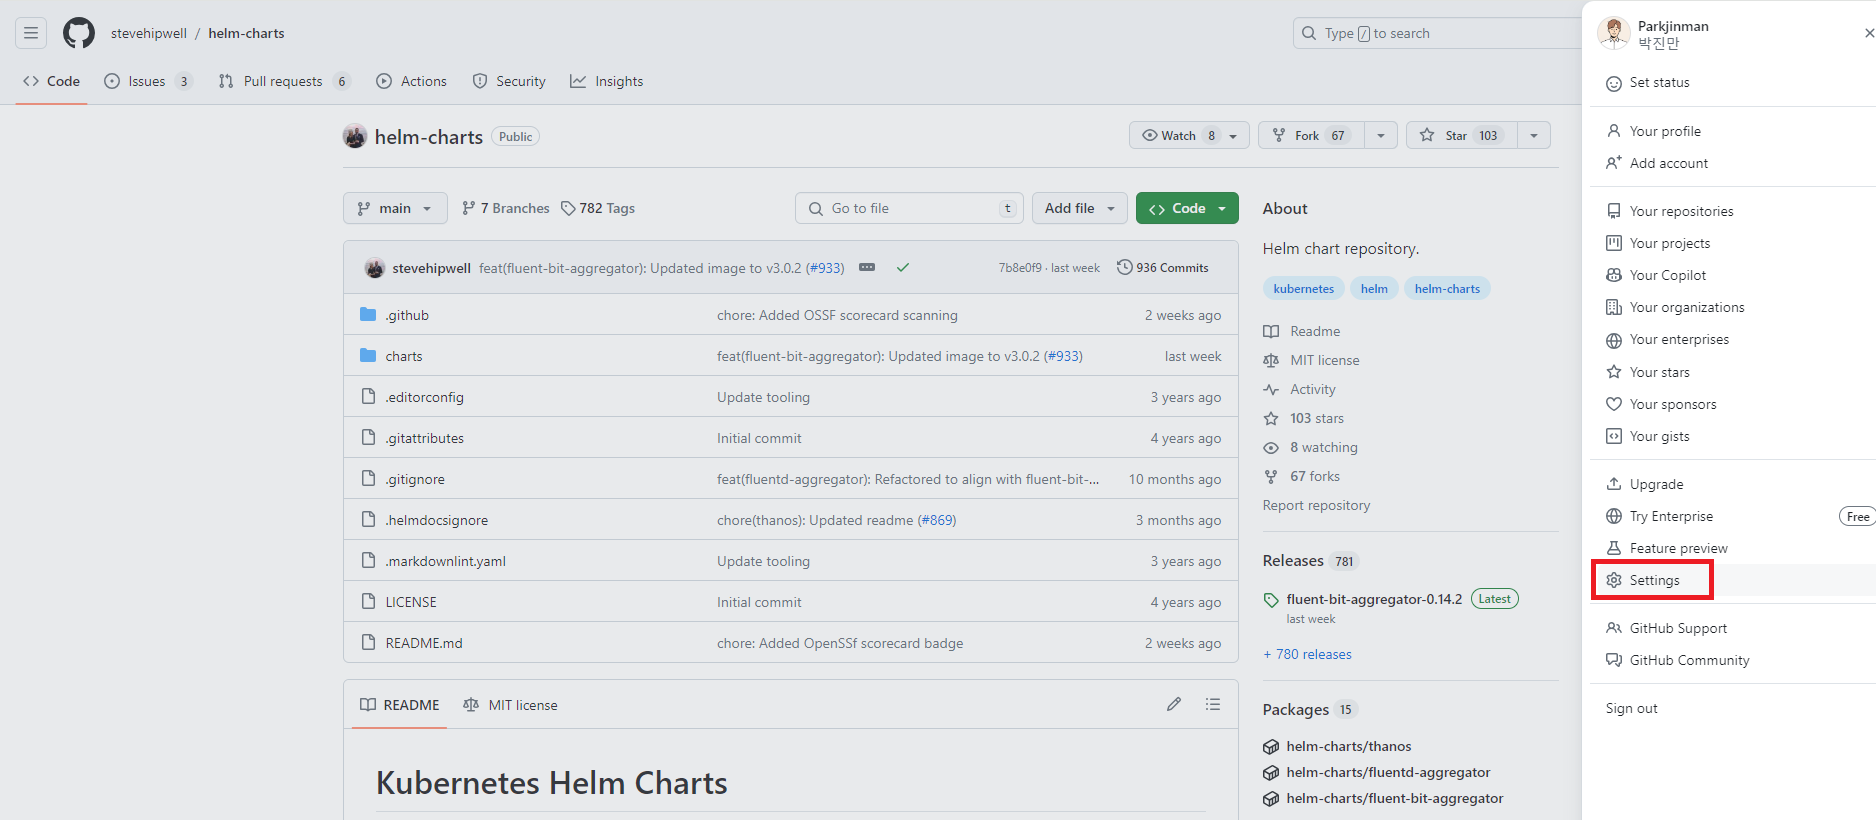This screenshot has width=1876, height=820.
Task: Select the Code tab
Action: point(52,81)
